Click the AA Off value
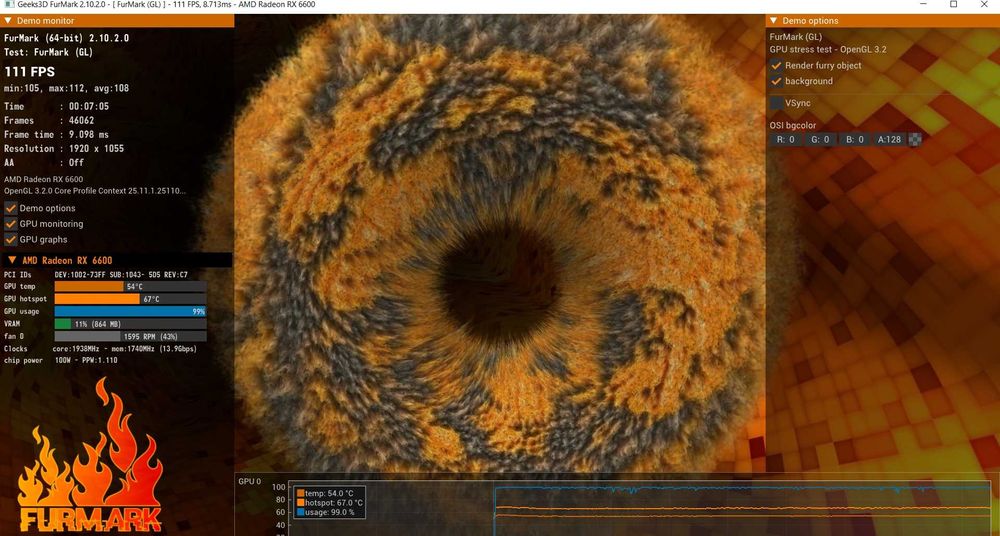This screenshot has width=1000, height=536. tap(76, 163)
